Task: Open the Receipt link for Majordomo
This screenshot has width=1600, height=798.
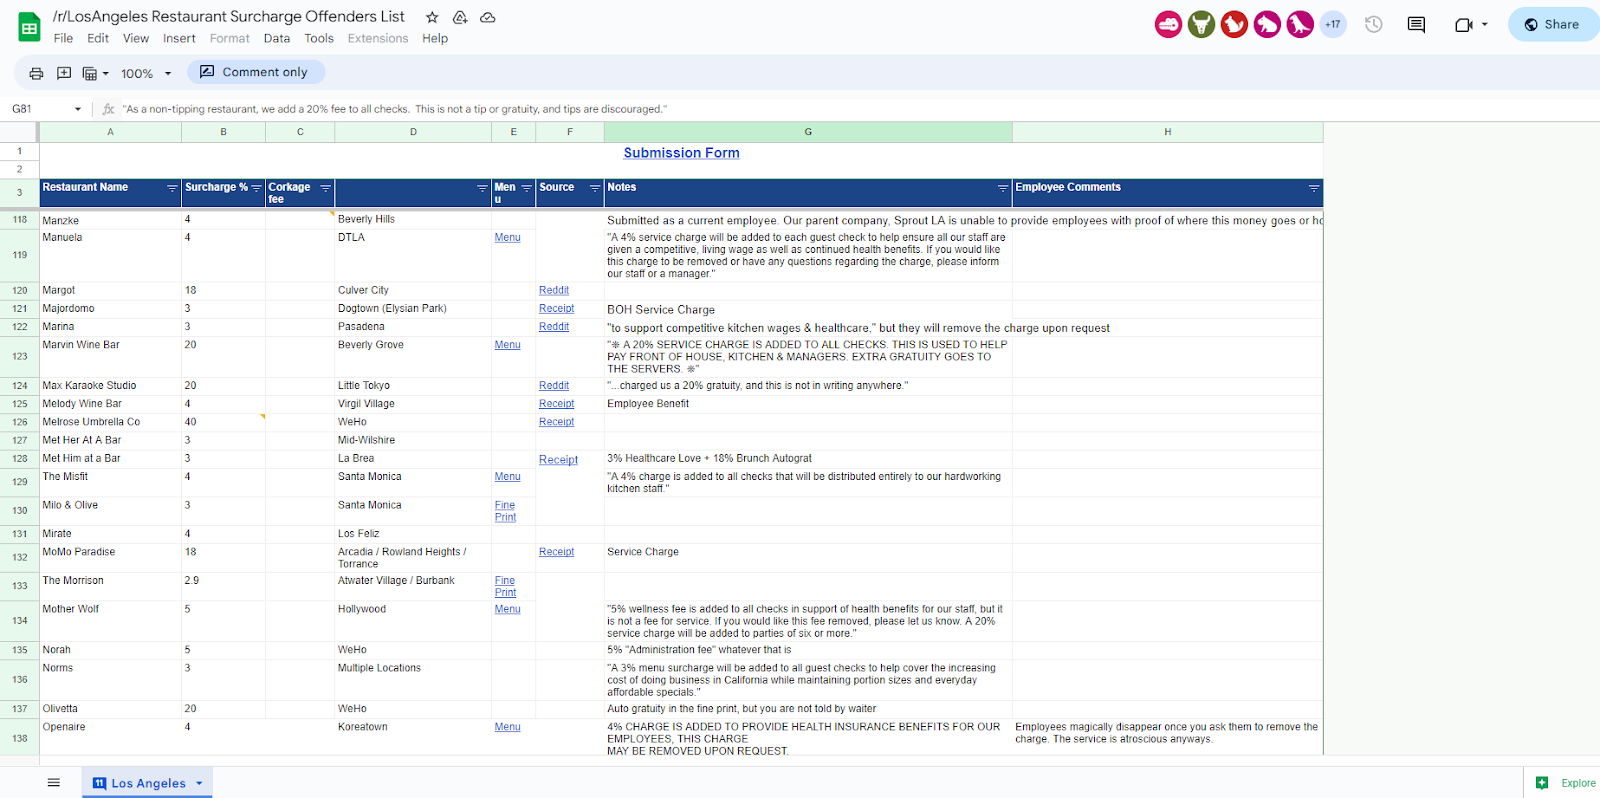Action: click(557, 309)
